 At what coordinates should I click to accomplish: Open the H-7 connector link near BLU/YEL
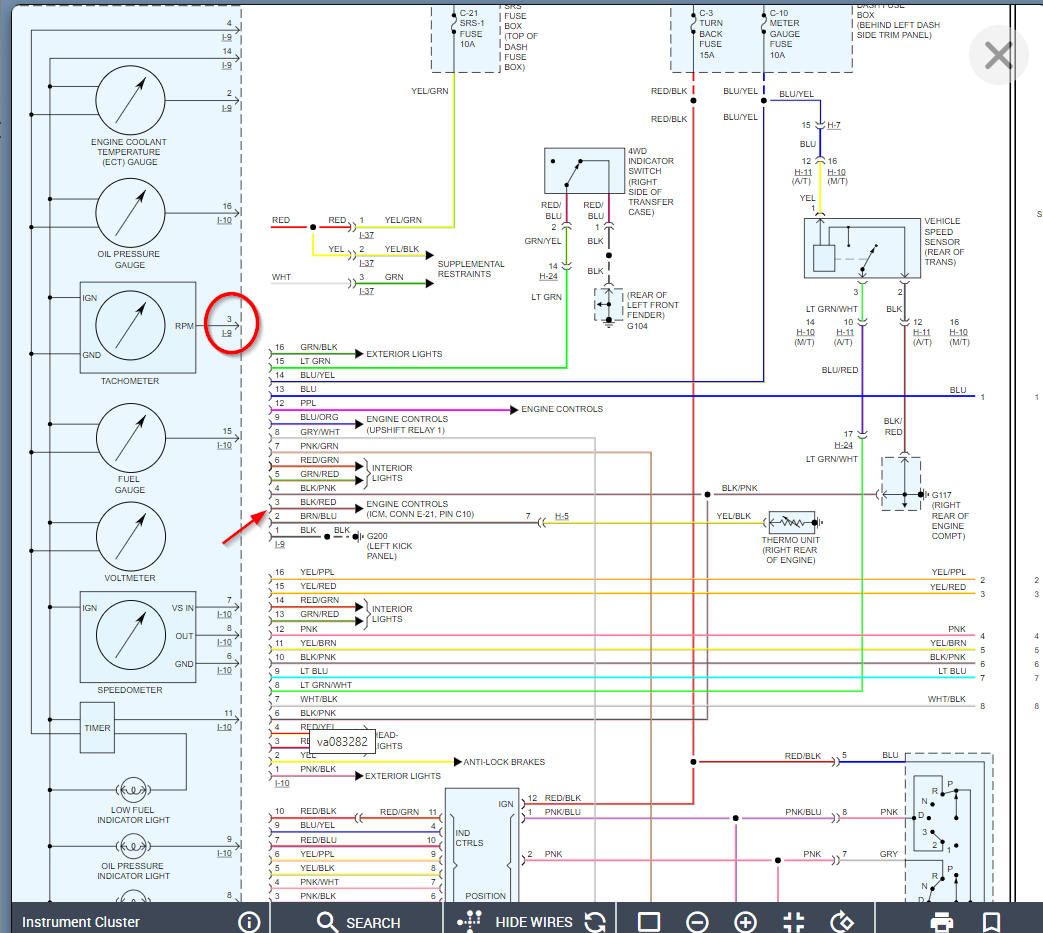coord(833,125)
